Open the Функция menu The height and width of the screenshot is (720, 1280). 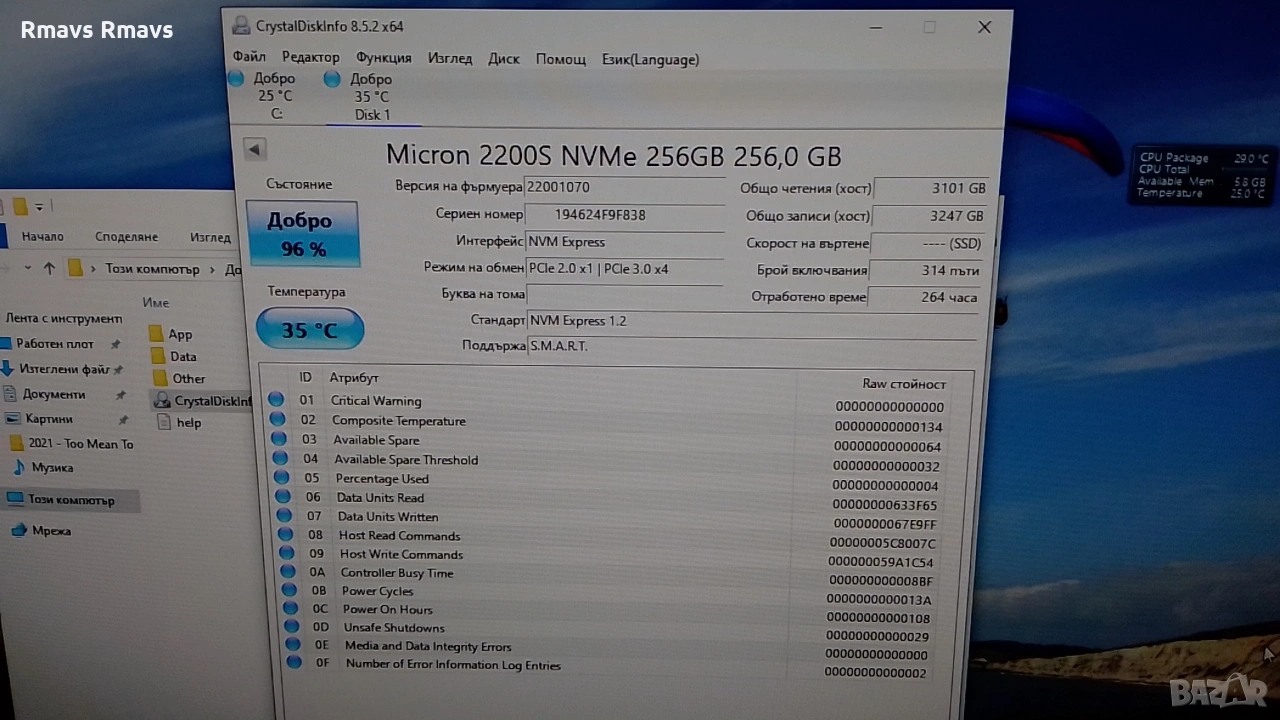click(383, 58)
